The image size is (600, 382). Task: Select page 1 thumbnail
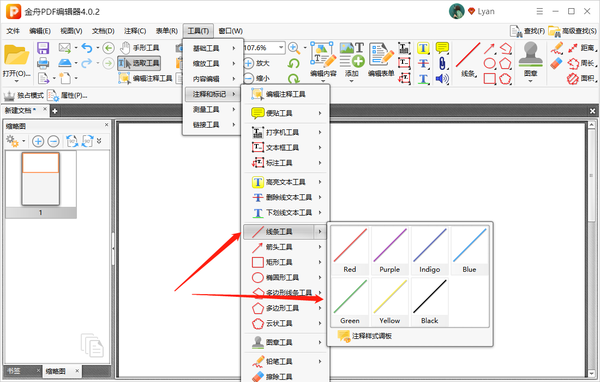point(41,179)
